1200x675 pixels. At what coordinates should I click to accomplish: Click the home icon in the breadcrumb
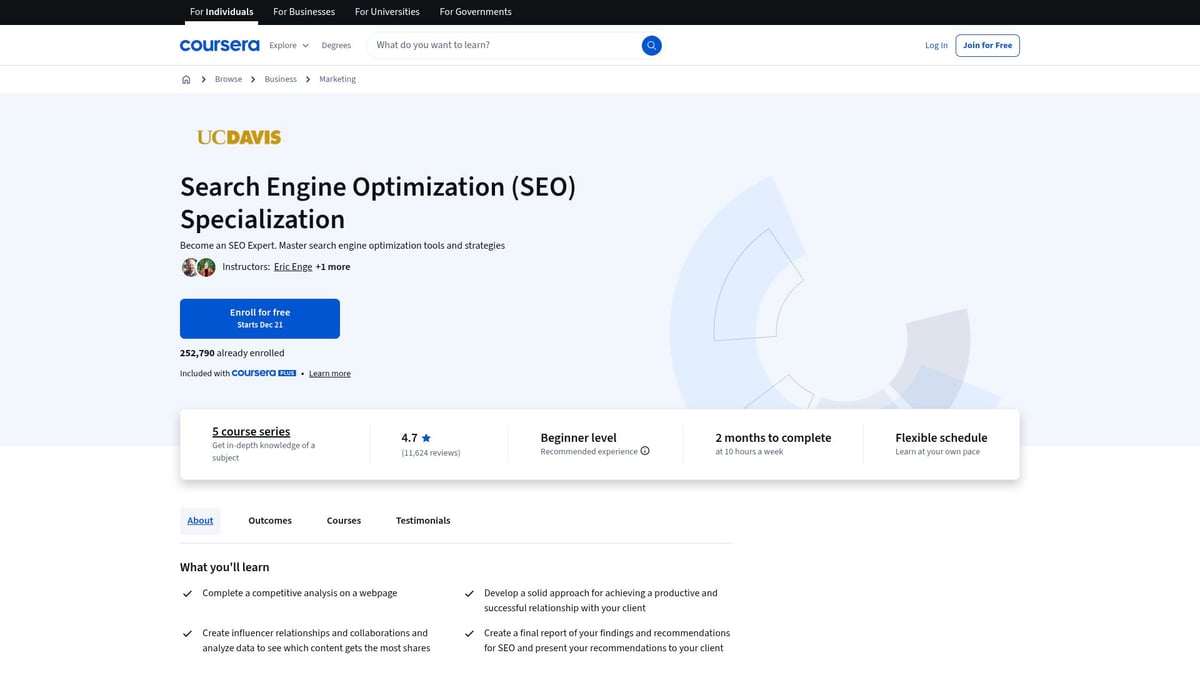pyautogui.click(x=186, y=78)
